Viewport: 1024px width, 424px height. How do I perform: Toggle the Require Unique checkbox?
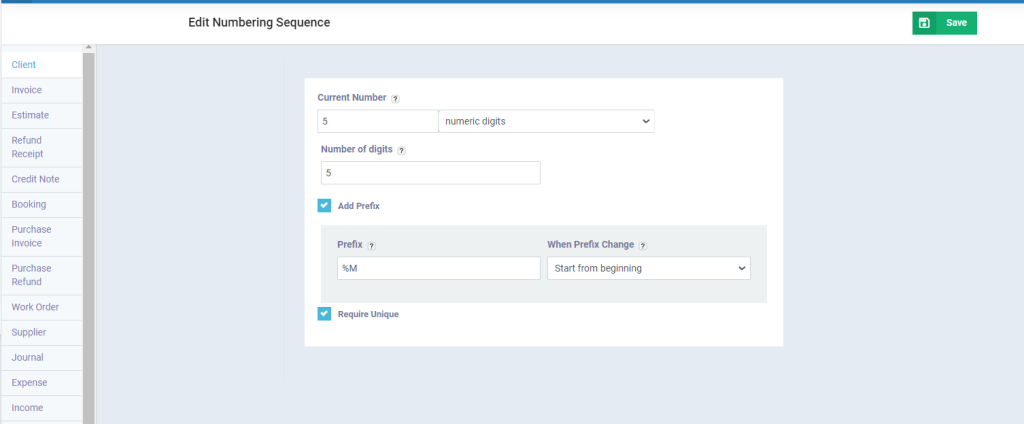tap(324, 314)
